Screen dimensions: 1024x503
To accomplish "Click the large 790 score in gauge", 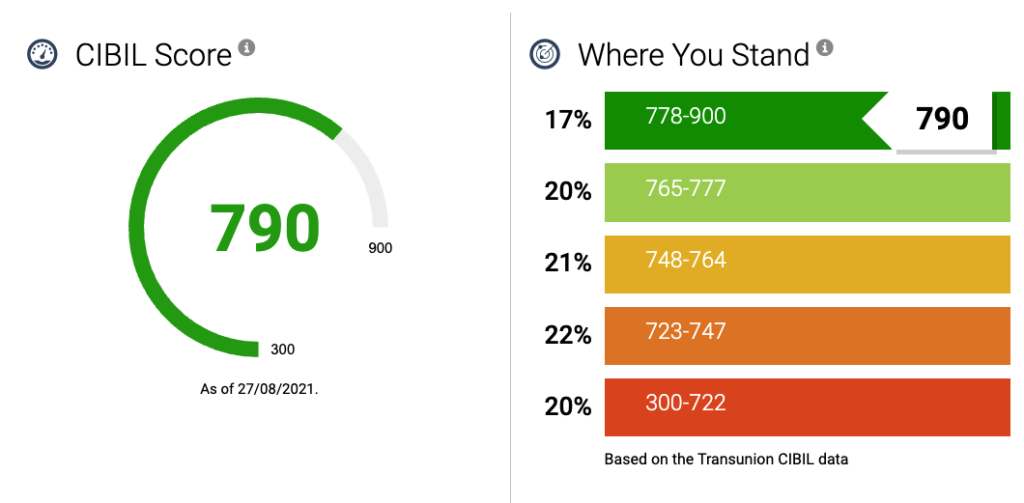I will point(264,228).
